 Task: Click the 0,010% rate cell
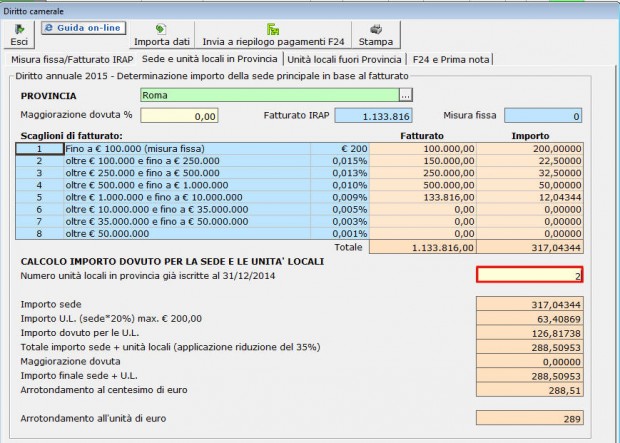point(340,185)
